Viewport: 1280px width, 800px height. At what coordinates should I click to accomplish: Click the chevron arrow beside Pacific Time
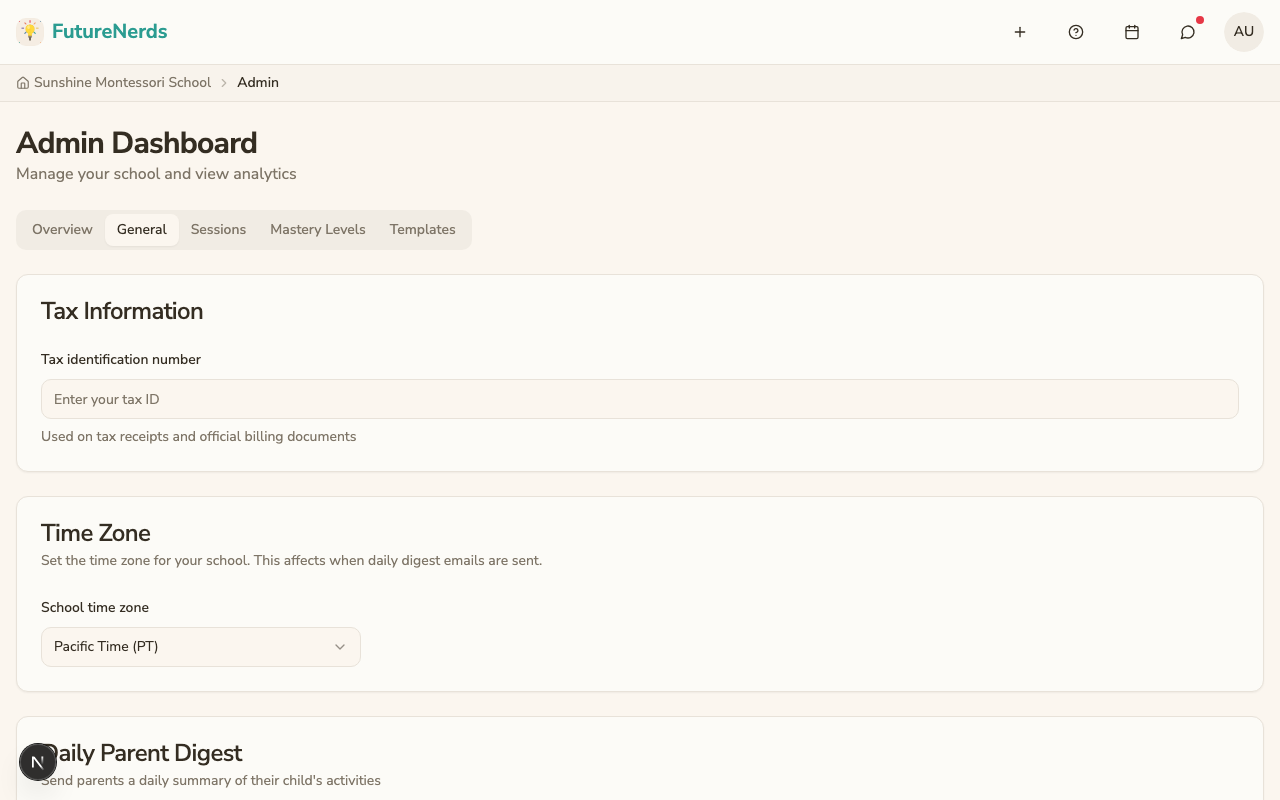tap(340, 647)
